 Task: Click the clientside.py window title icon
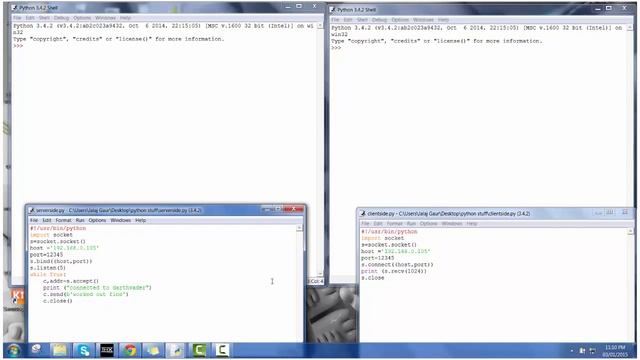tap(363, 213)
